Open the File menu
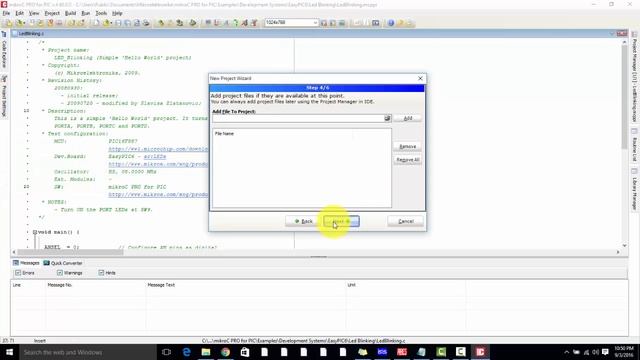The height and width of the screenshot is (360, 640). (6, 13)
